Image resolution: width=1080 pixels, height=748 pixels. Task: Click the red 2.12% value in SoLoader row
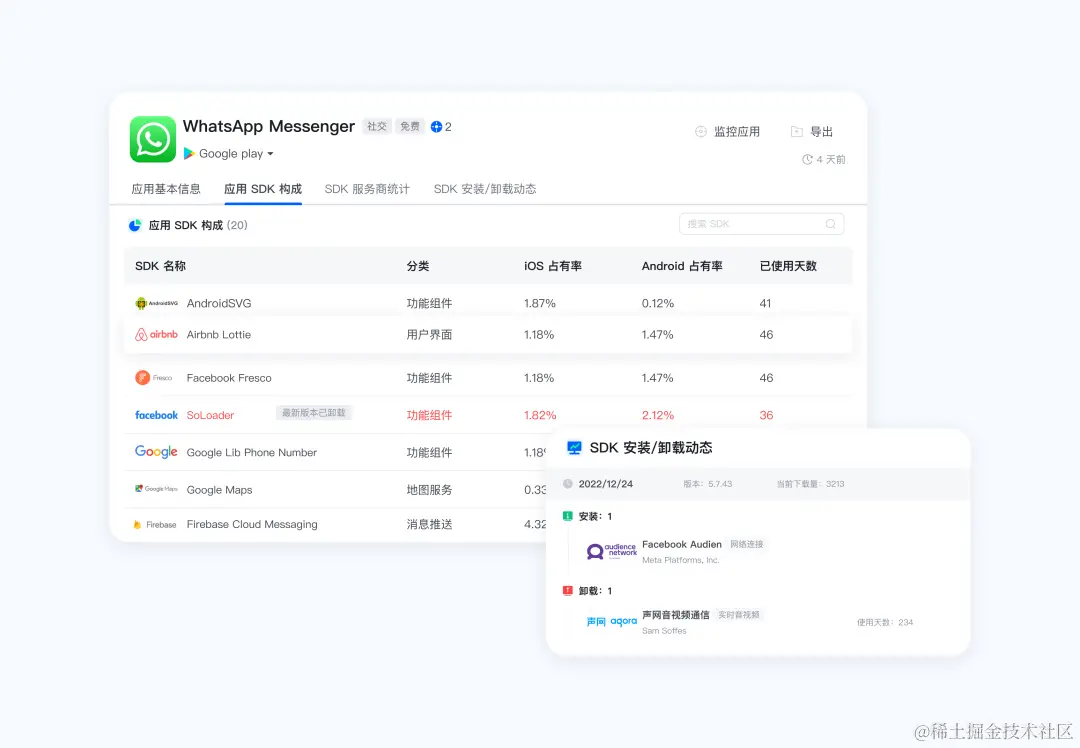(658, 415)
